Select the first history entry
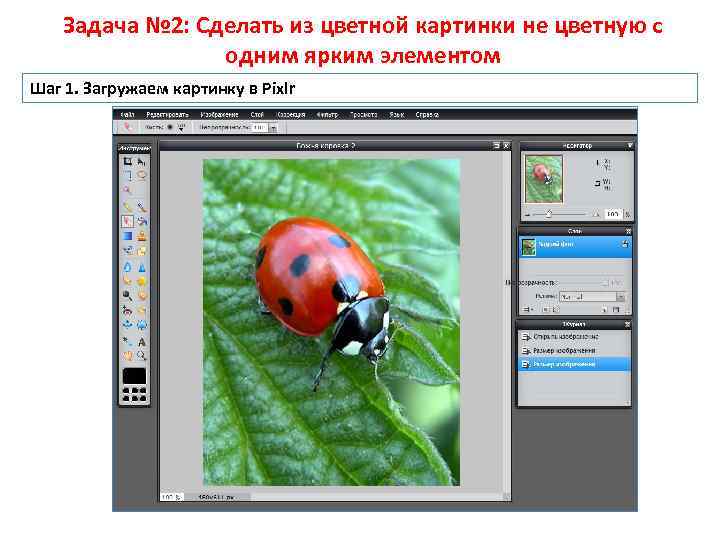 [x=574, y=337]
